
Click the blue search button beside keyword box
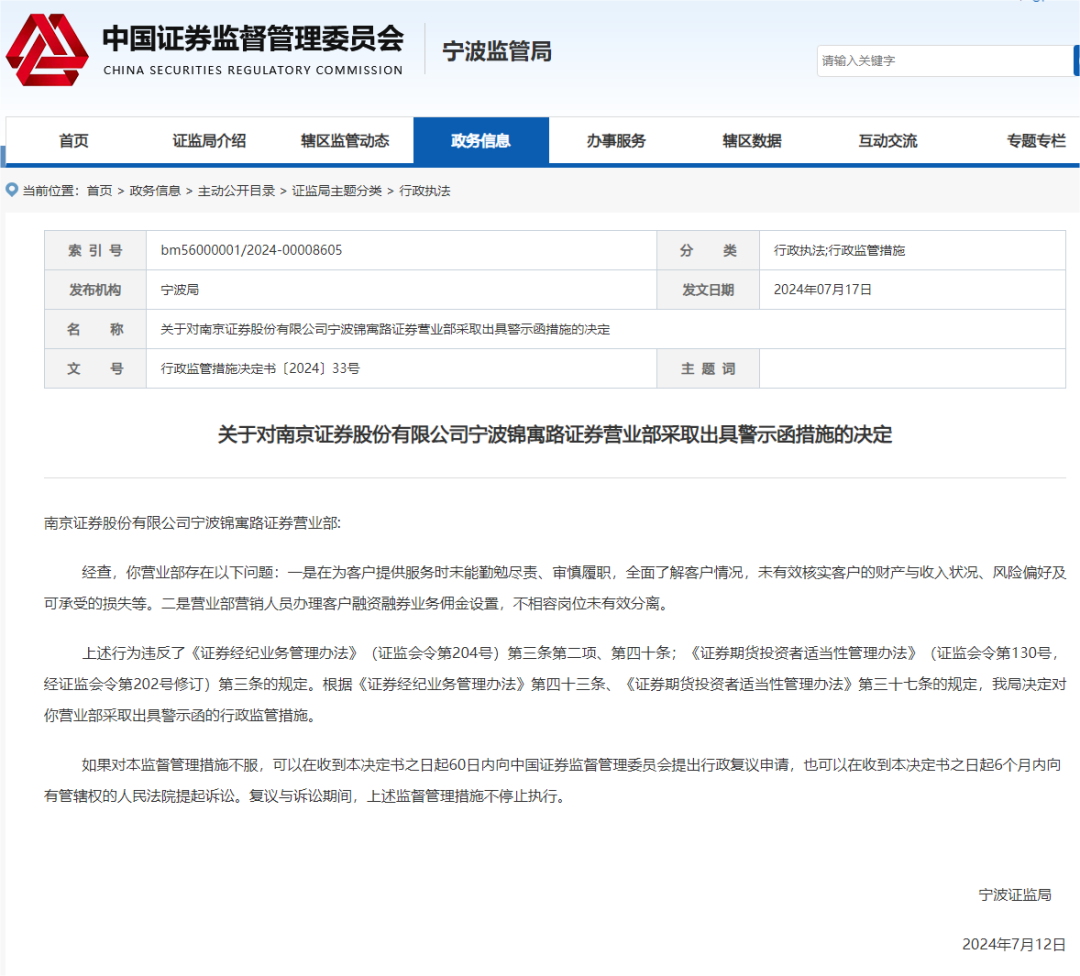coord(1077,61)
